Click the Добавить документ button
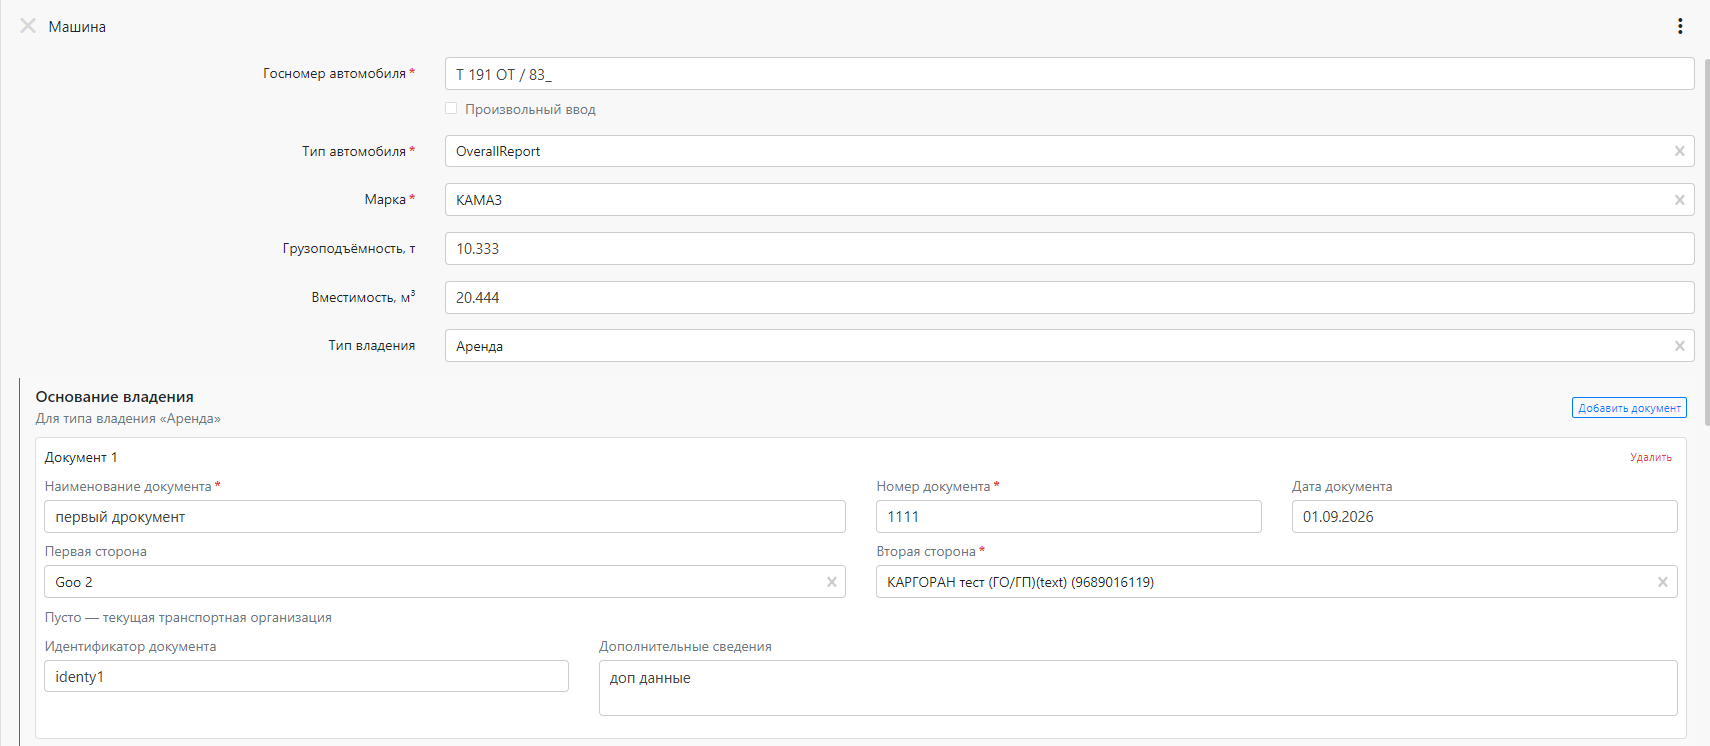Viewport: 1710px width, 746px height. point(1629,408)
